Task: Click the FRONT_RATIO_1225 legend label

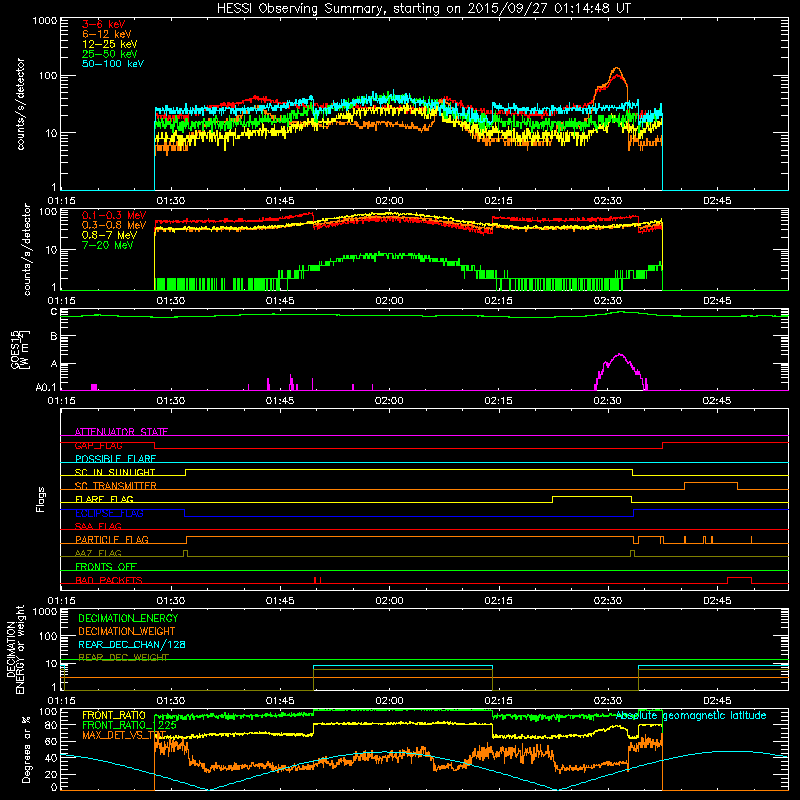Action: pyautogui.click(x=130, y=725)
